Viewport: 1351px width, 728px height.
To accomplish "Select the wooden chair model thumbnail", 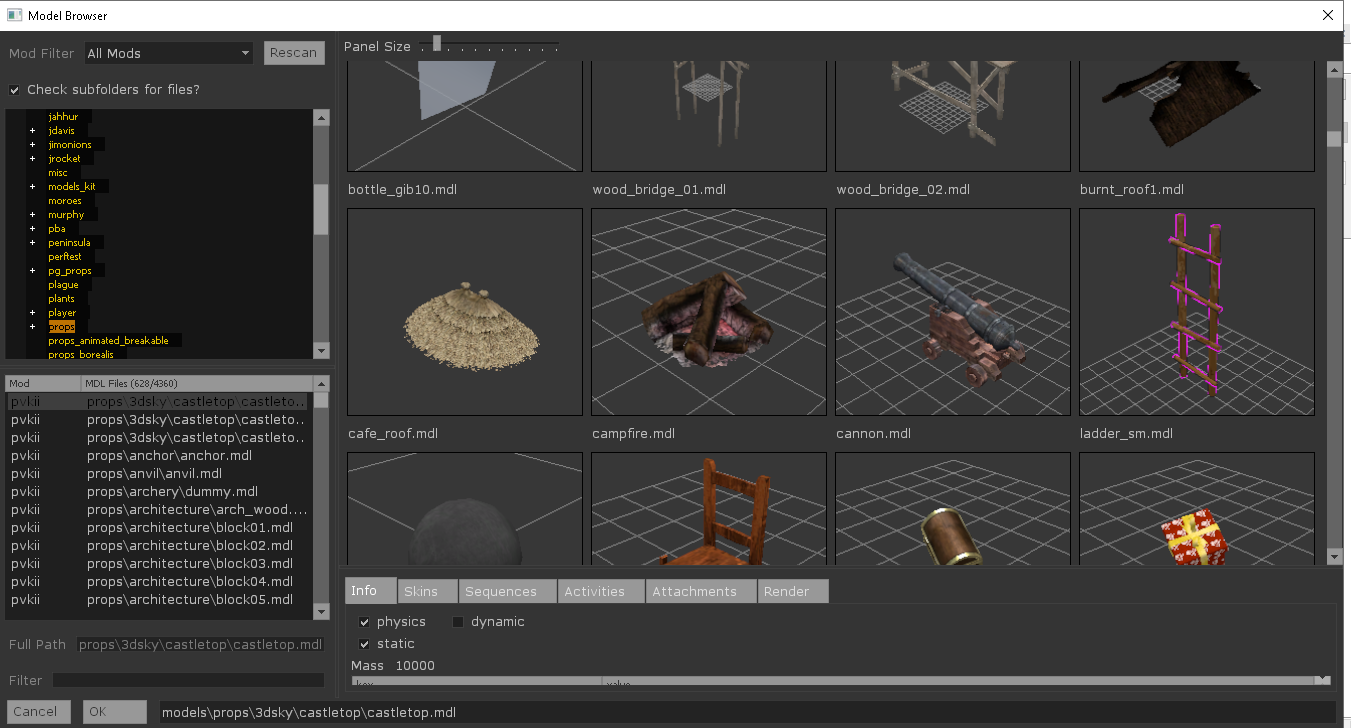I will 709,509.
